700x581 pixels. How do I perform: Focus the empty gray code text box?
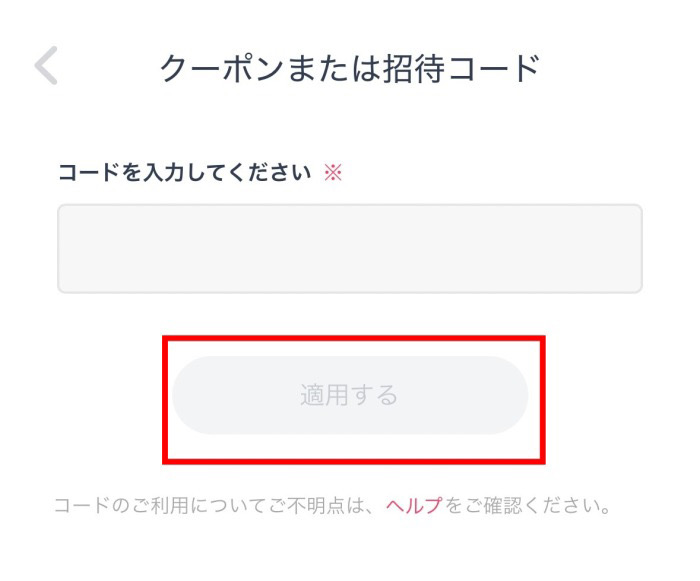pyautogui.click(x=349, y=249)
